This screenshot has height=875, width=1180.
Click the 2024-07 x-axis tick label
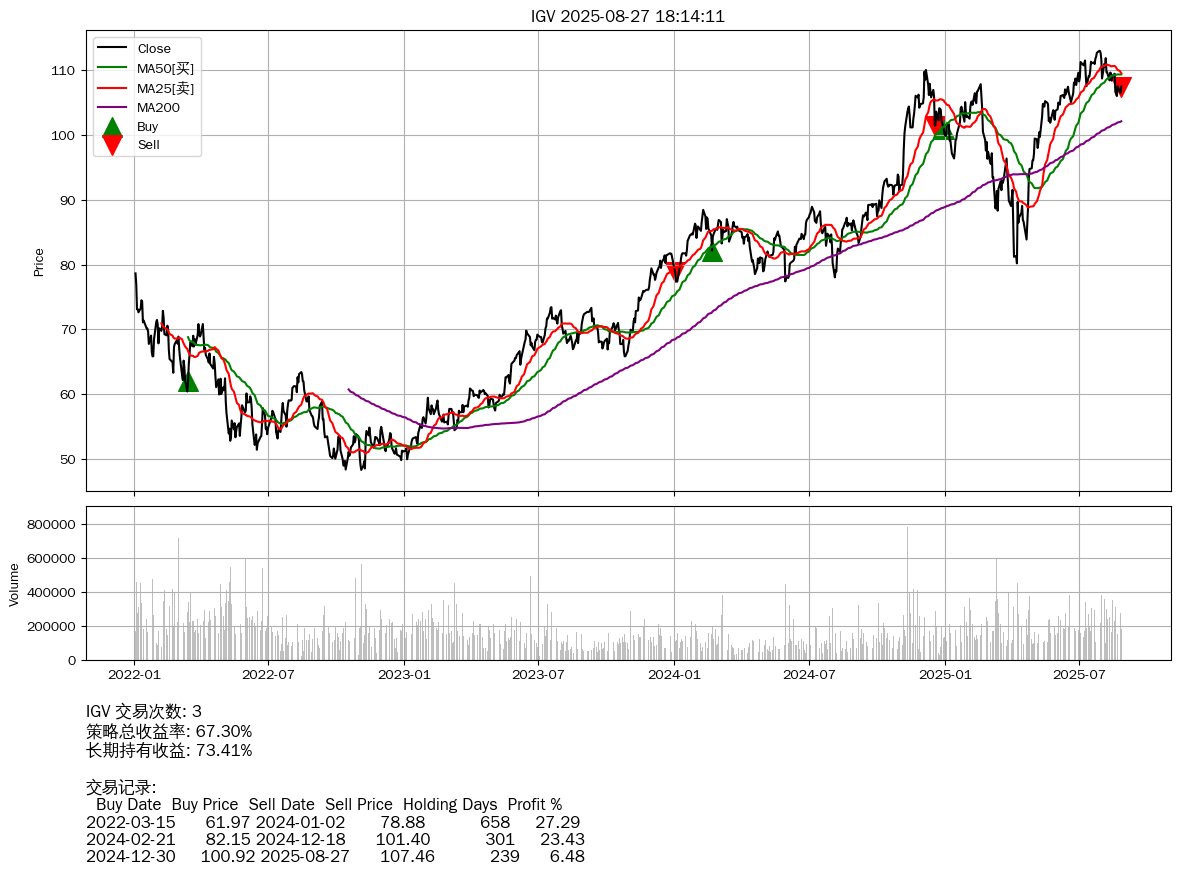tap(809, 675)
